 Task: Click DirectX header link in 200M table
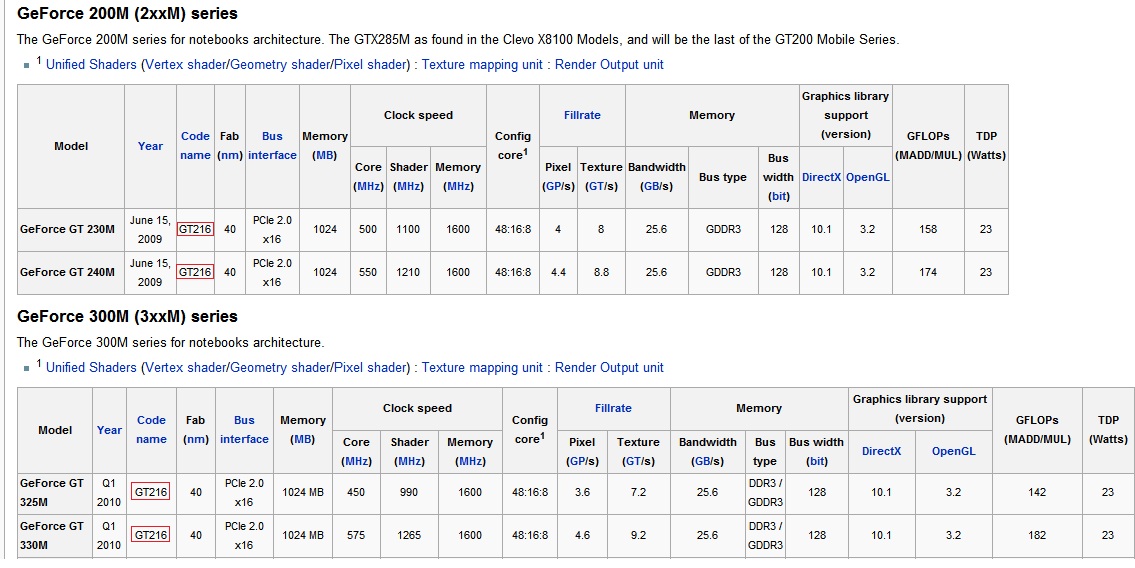(x=821, y=177)
